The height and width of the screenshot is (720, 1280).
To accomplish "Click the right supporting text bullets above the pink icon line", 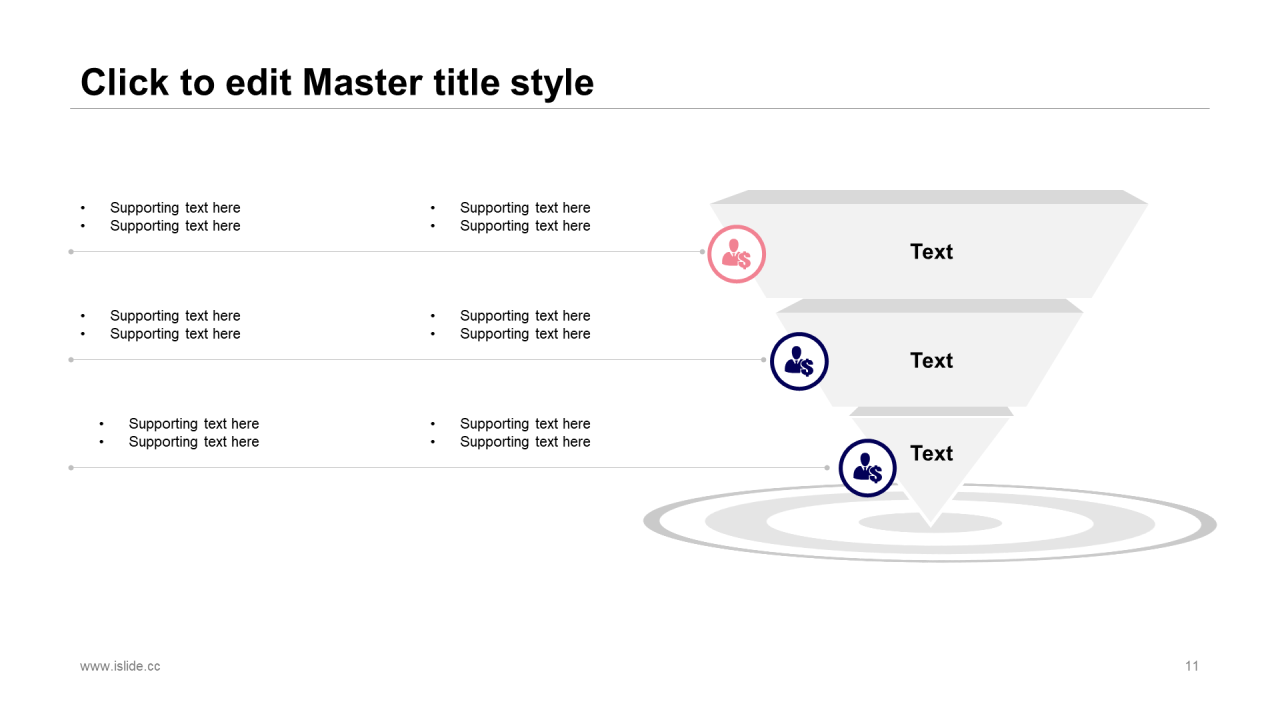I will [511, 217].
